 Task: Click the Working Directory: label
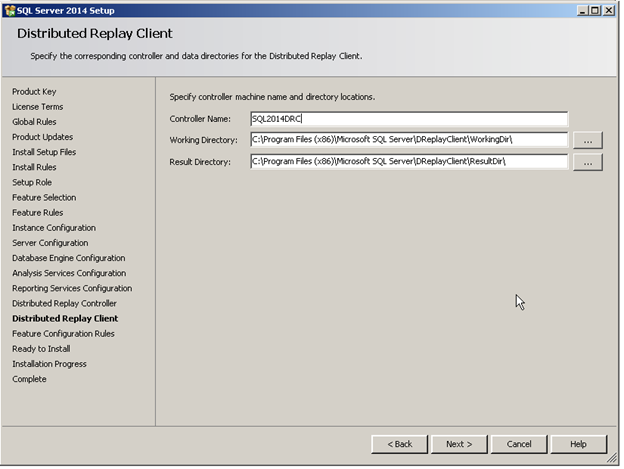tap(203, 140)
